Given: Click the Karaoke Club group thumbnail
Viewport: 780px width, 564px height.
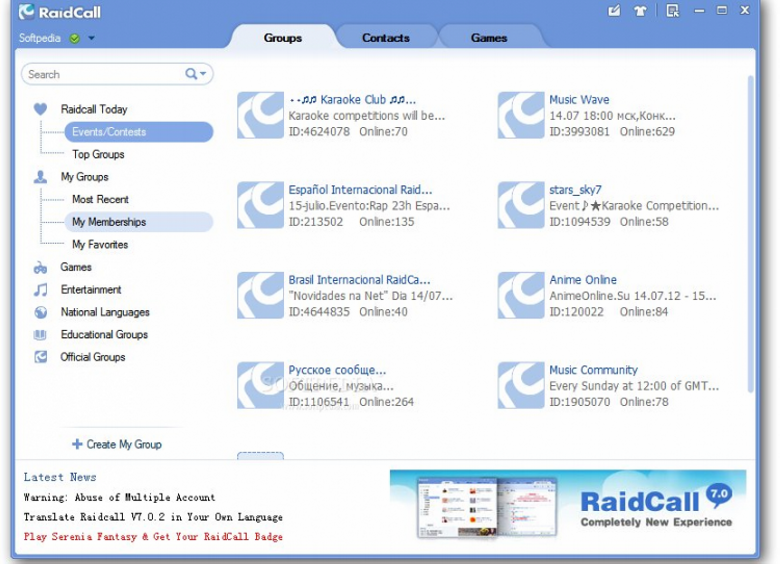Looking at the screenshot, I should point(260,115).
